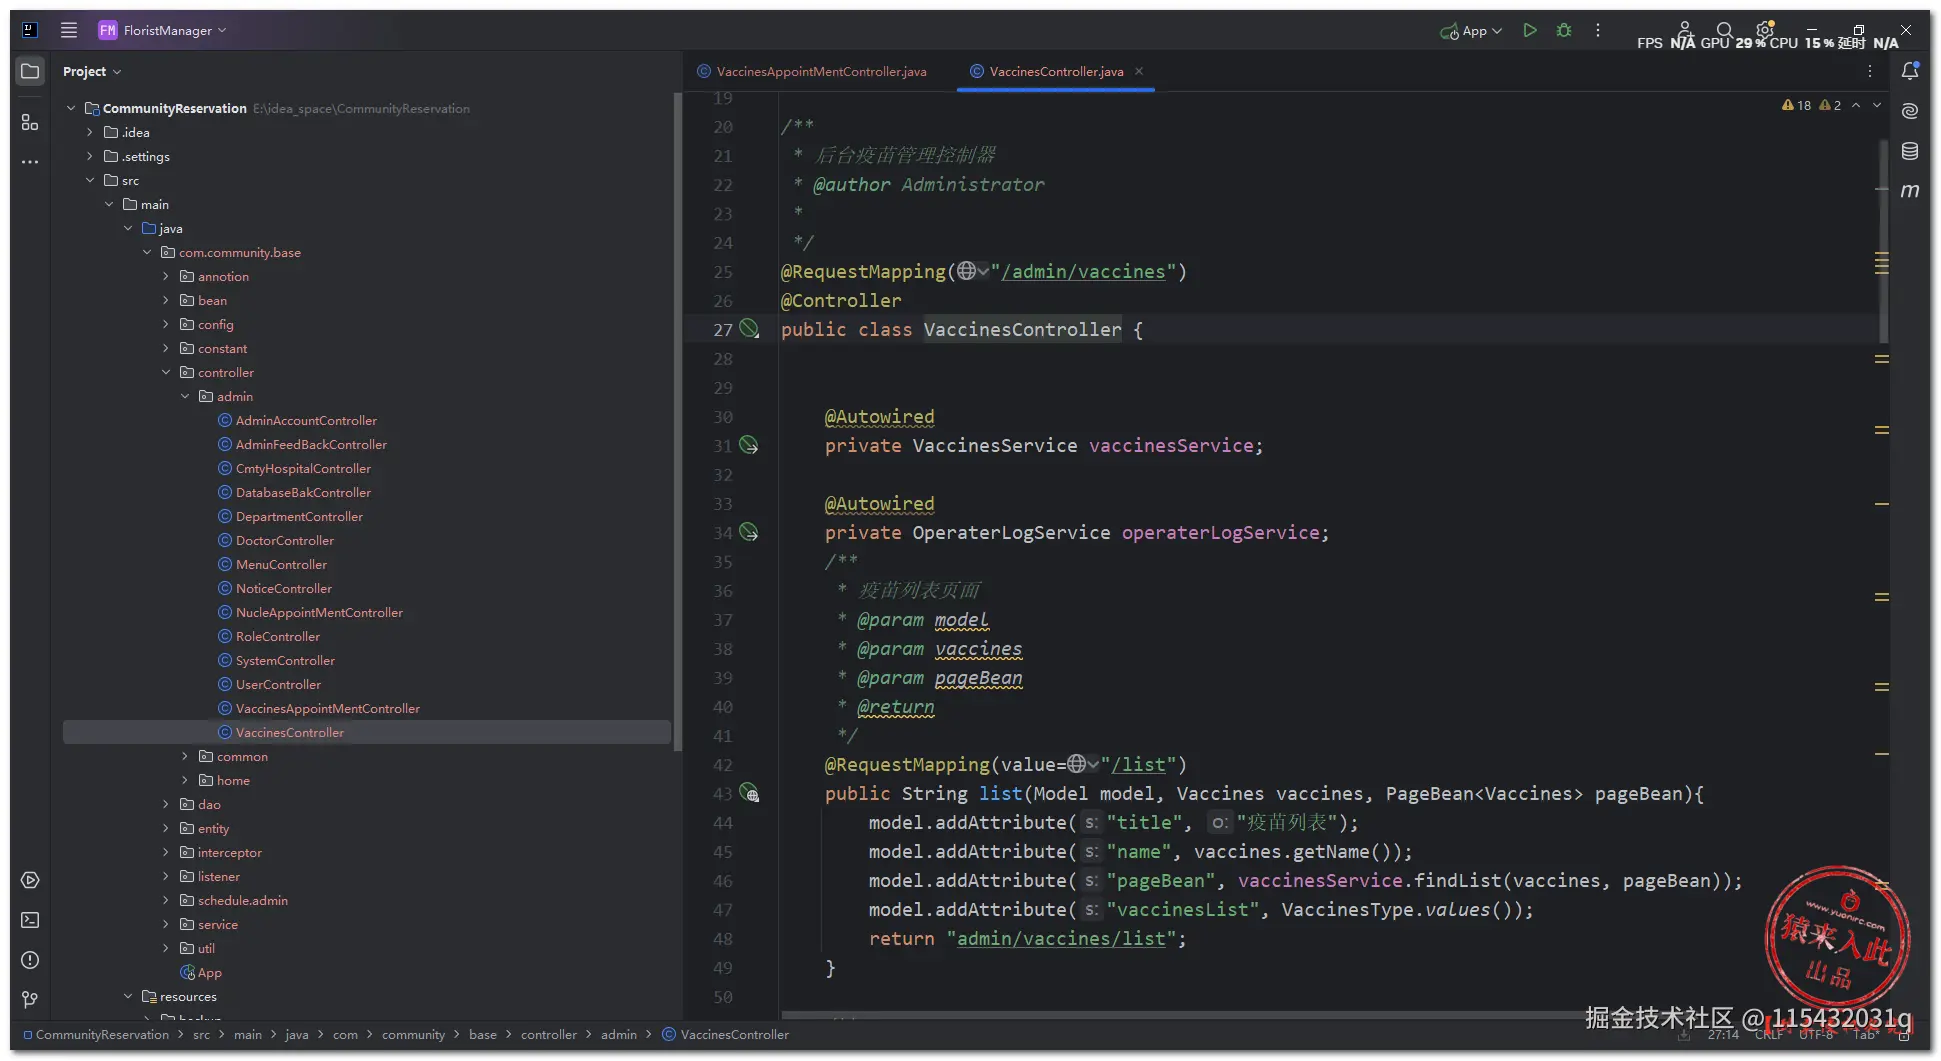Start debugging the App configuration
Viewport: 1941px width, 1061px height.
tap(1564, 30)
